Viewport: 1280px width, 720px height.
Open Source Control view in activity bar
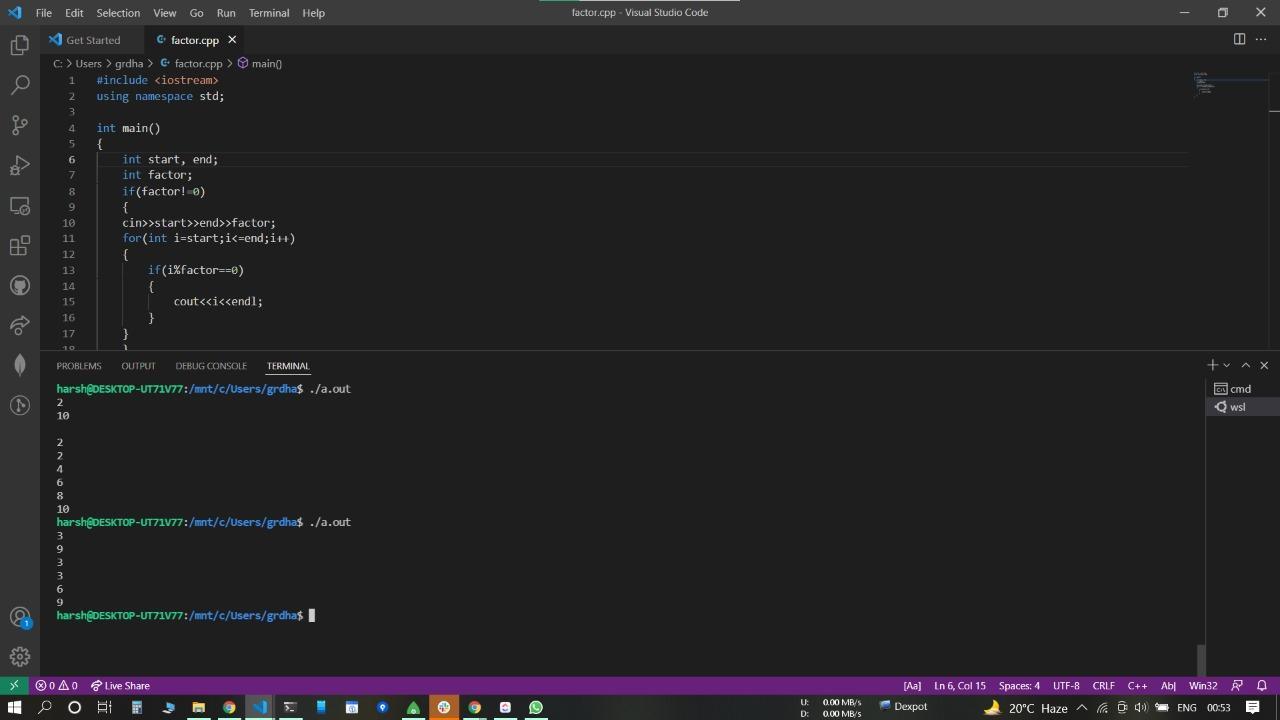tap(20, 125)
